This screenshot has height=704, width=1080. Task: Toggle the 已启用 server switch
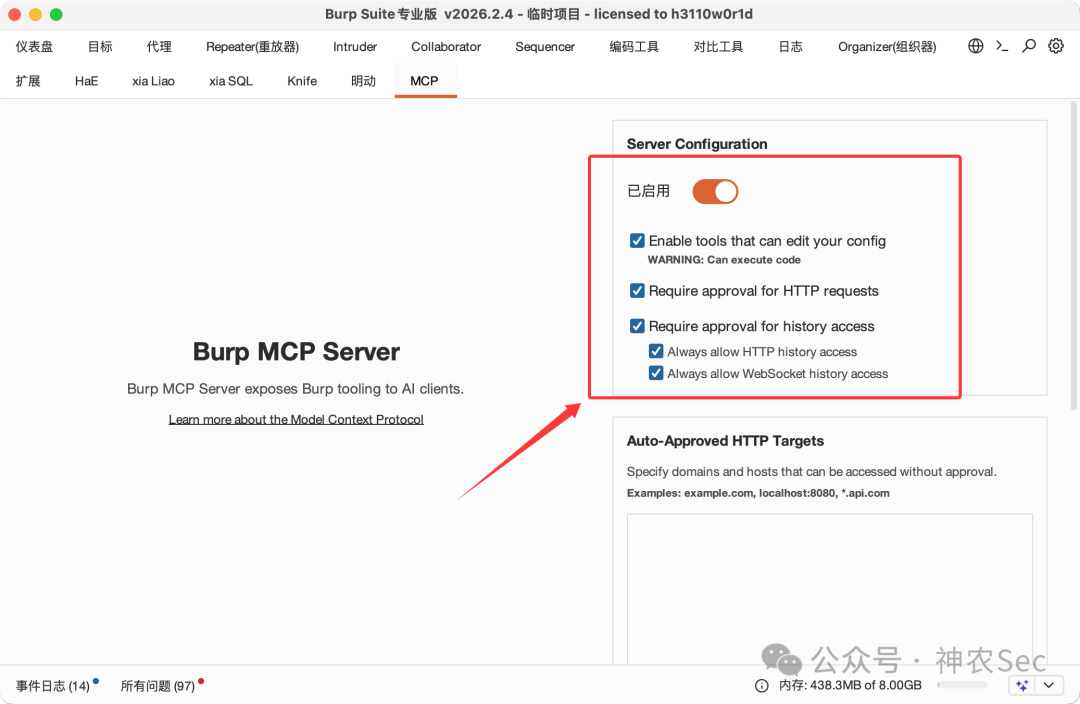click(x=715, y=191)
